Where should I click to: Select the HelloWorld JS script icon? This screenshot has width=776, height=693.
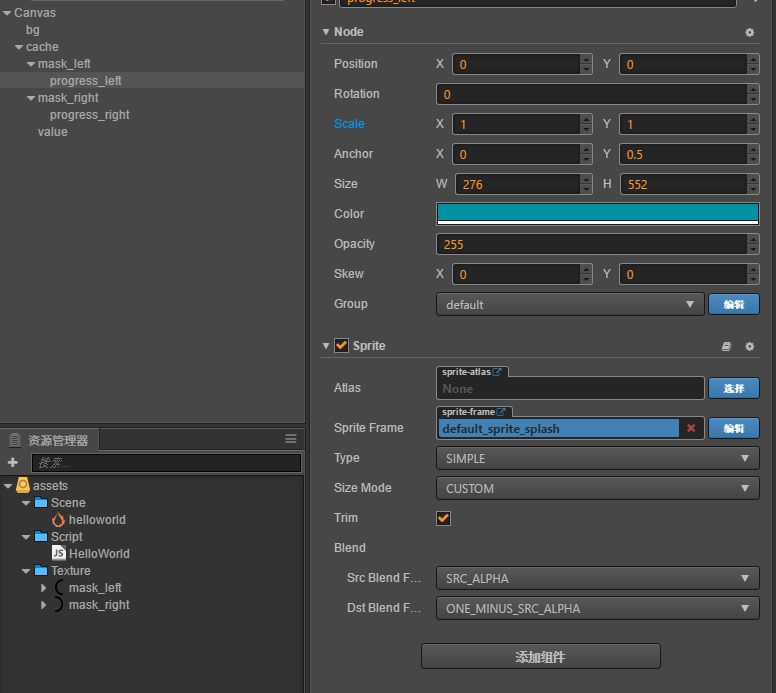tap(58, 553)
